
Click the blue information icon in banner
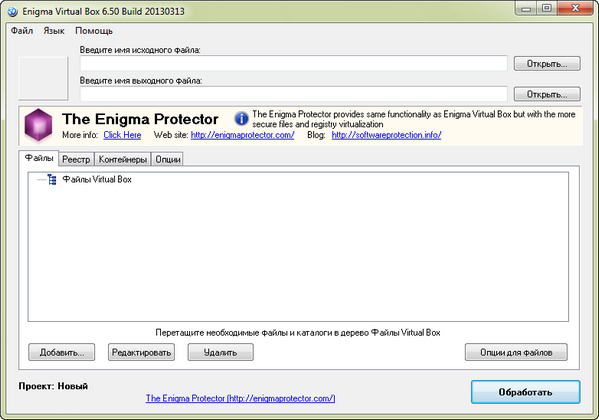coord(241,118)
